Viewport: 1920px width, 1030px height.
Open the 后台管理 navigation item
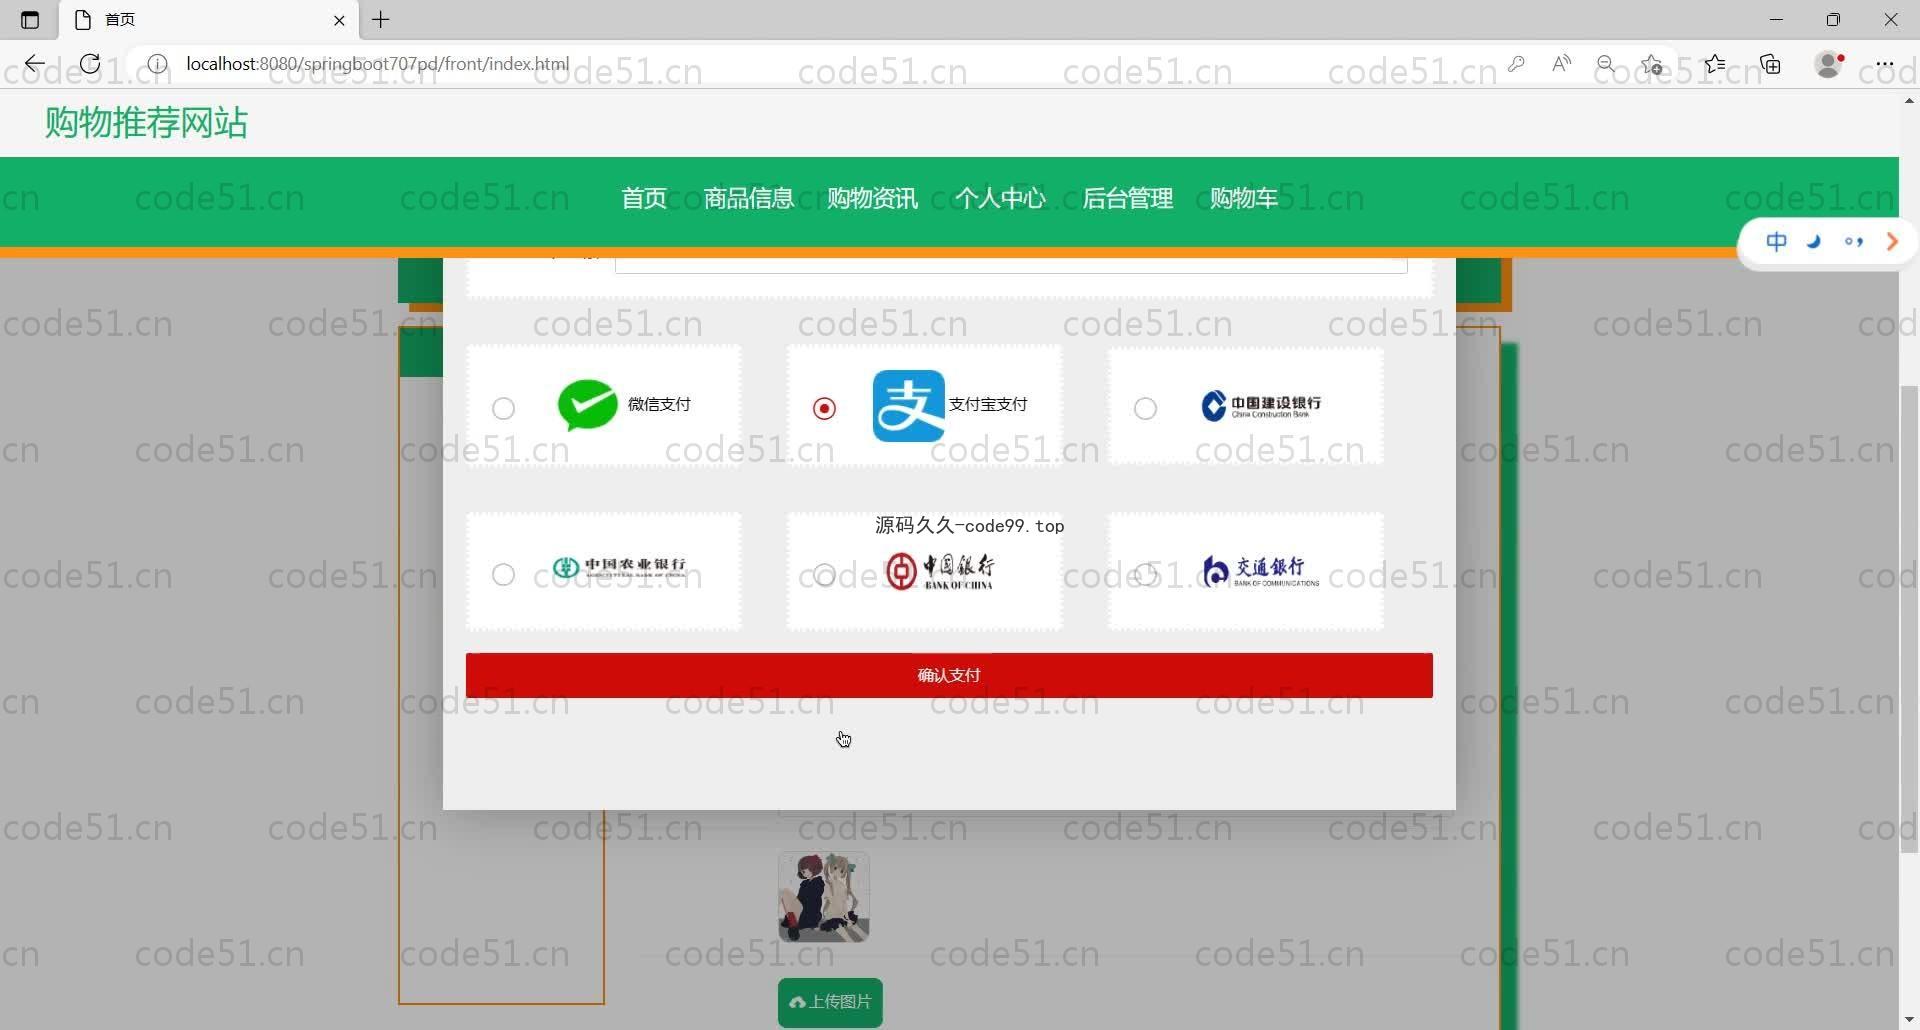[x=1127, y=198]
